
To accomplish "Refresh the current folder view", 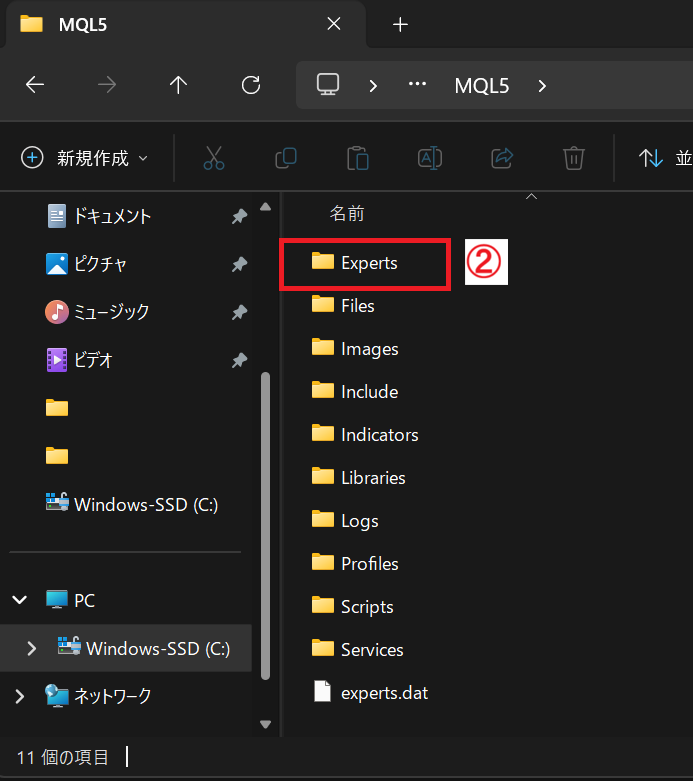I will pyautogui.click(x=251, y=85).
